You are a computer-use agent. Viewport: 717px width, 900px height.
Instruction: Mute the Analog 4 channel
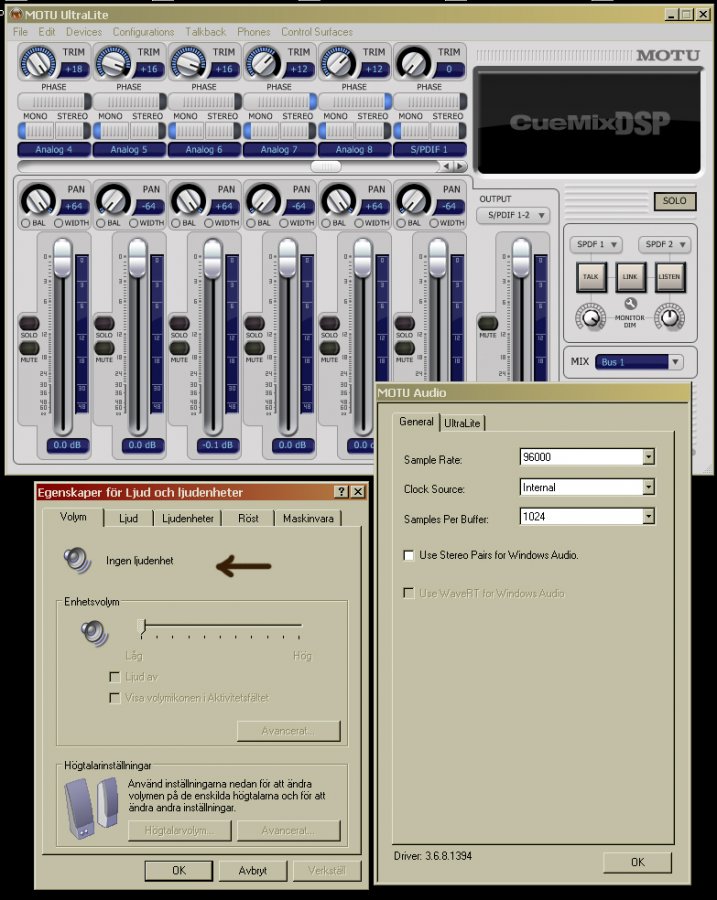point(29,348)
